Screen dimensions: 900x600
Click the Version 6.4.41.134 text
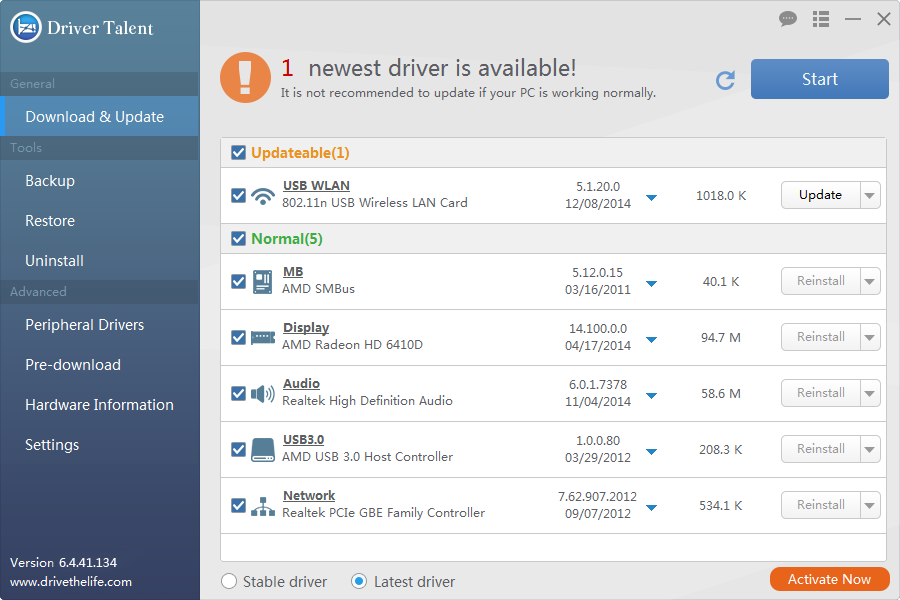click(63, 563)
